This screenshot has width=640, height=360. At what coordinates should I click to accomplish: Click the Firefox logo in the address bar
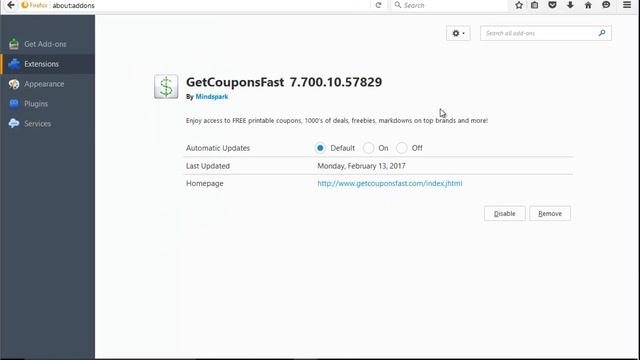[x=25, y=5]
